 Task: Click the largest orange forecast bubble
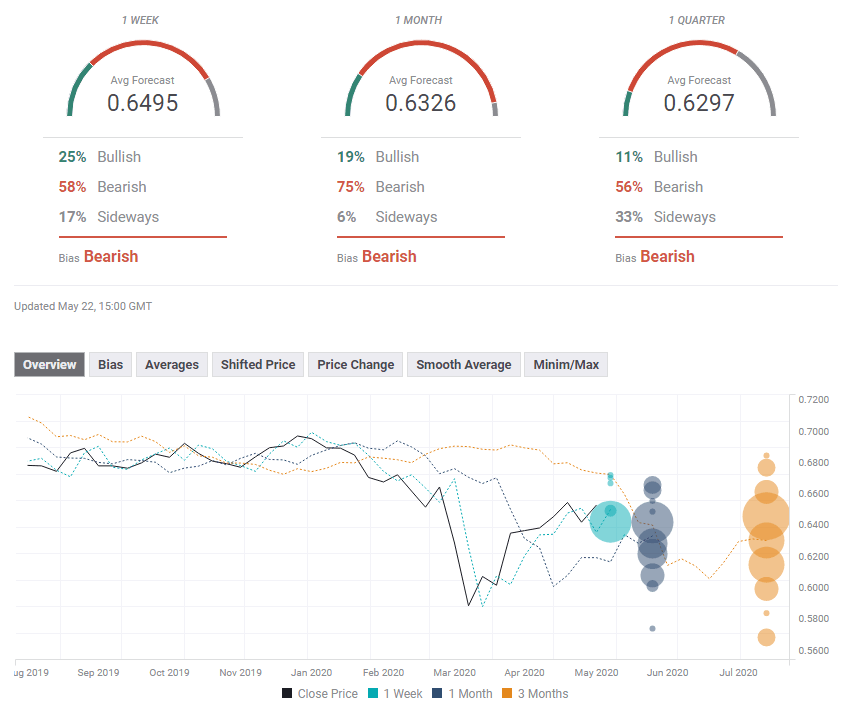(x=767, y=517)
